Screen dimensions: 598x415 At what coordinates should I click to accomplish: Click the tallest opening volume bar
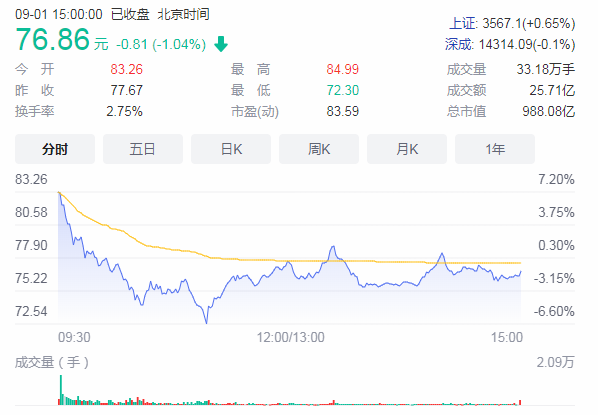tap(61, 390)
